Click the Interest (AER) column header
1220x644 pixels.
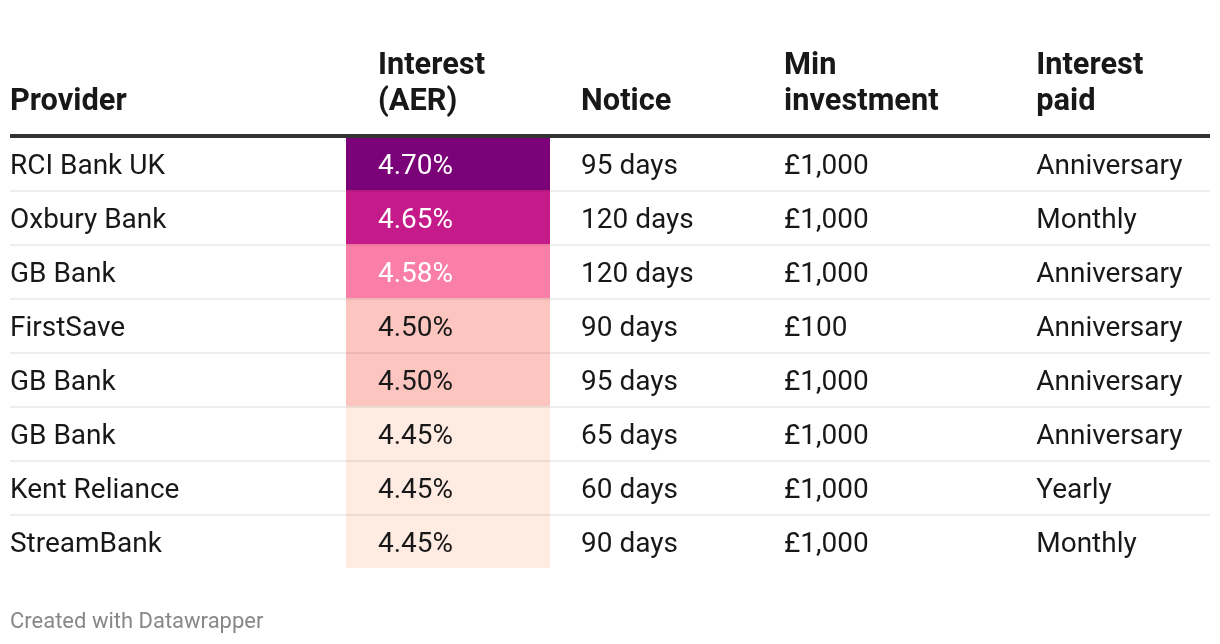[x=431, y=82]
